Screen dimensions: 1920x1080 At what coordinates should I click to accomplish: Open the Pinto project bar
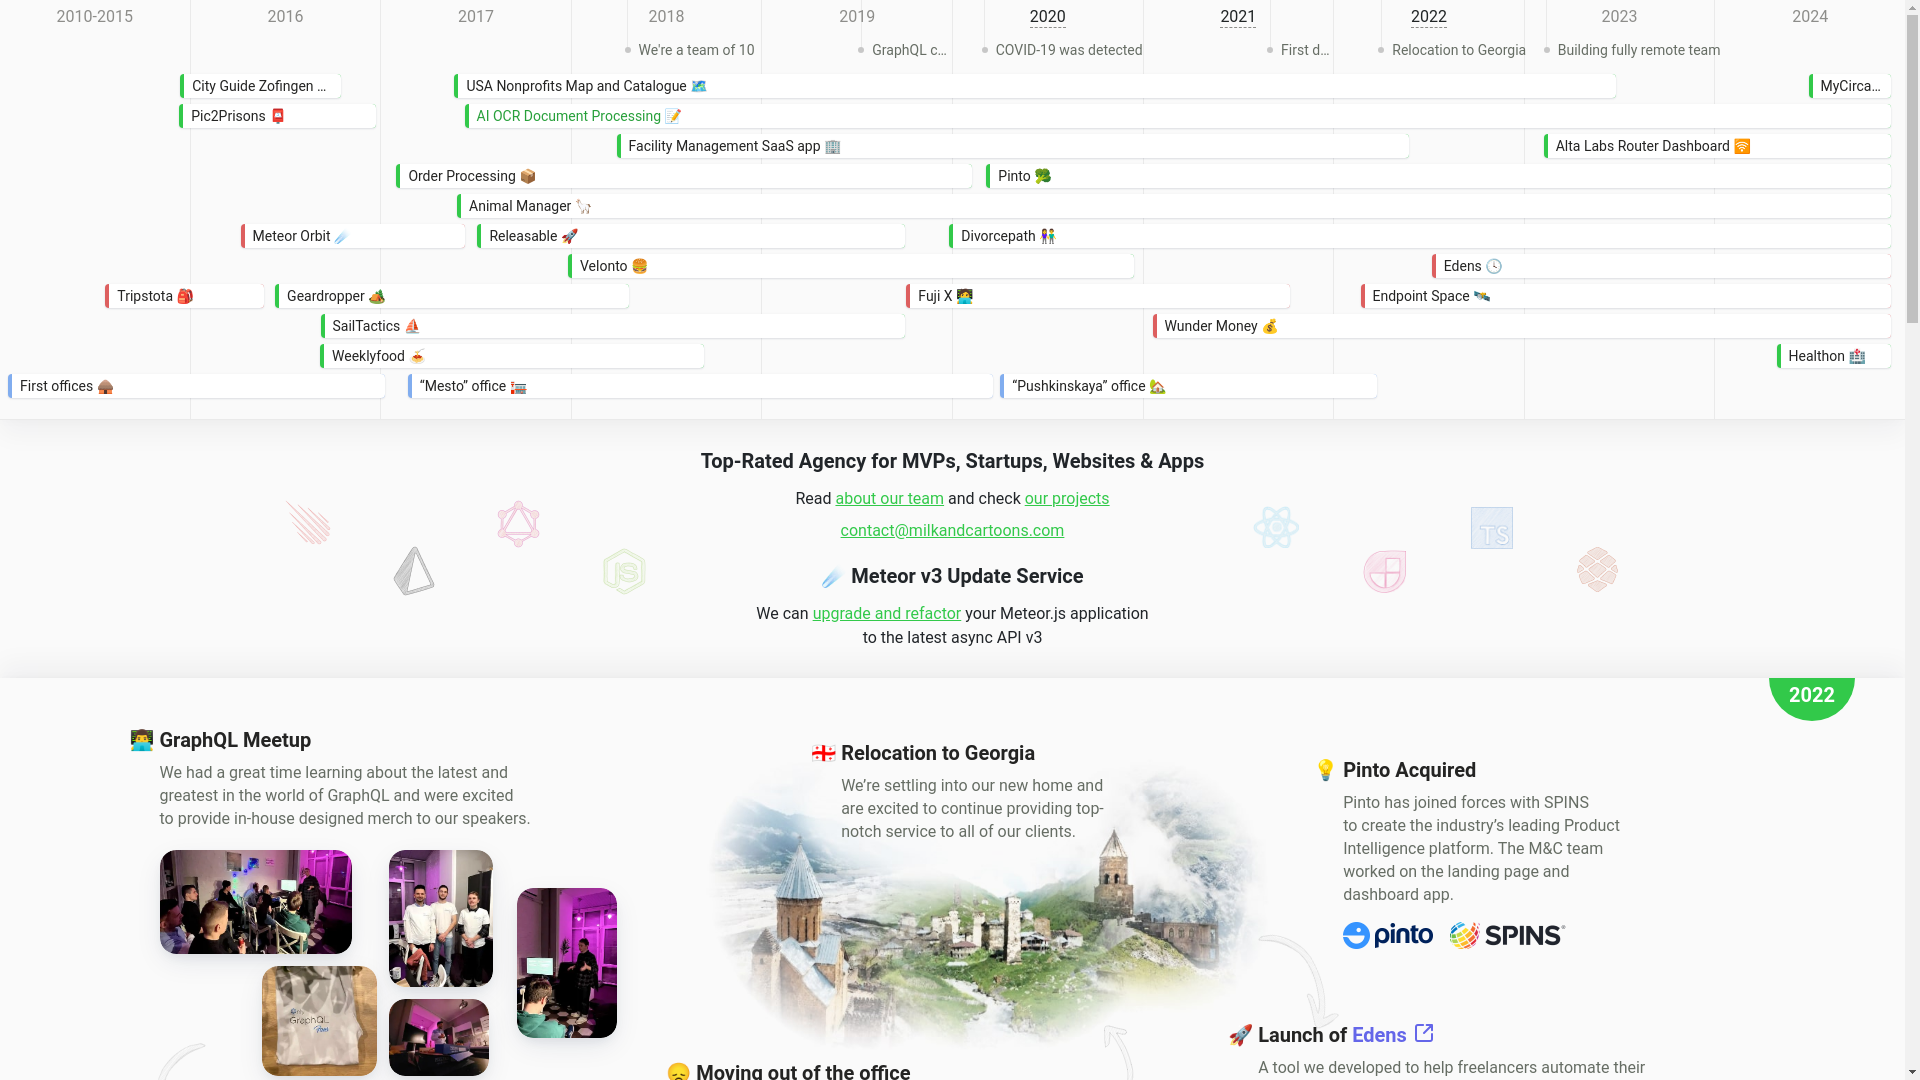(x=1438, y=176)
